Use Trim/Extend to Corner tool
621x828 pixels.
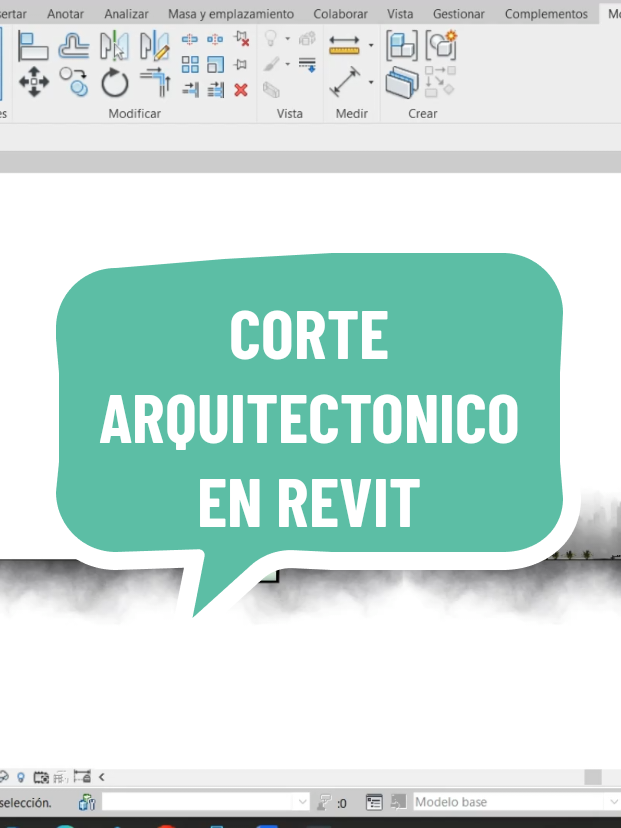(155, 82)
